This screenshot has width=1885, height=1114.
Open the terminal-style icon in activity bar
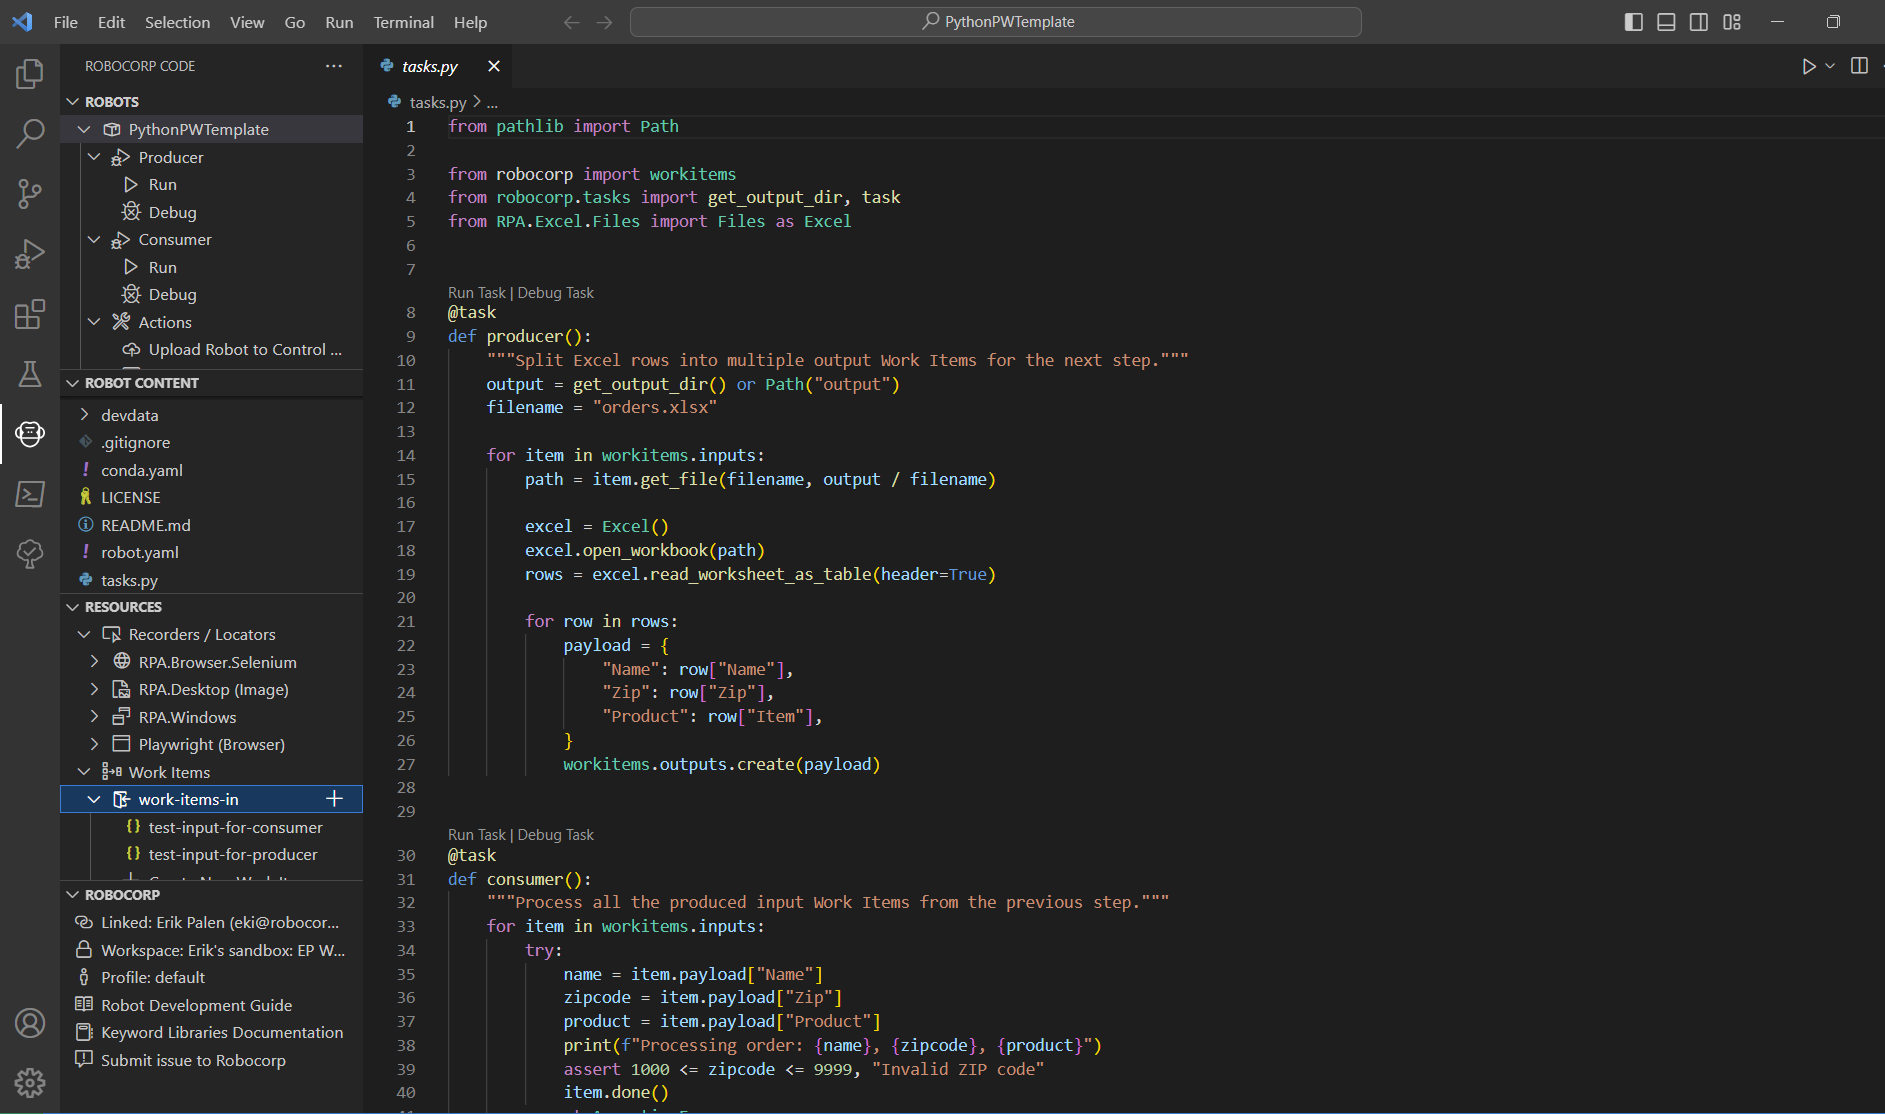(30, 494)
